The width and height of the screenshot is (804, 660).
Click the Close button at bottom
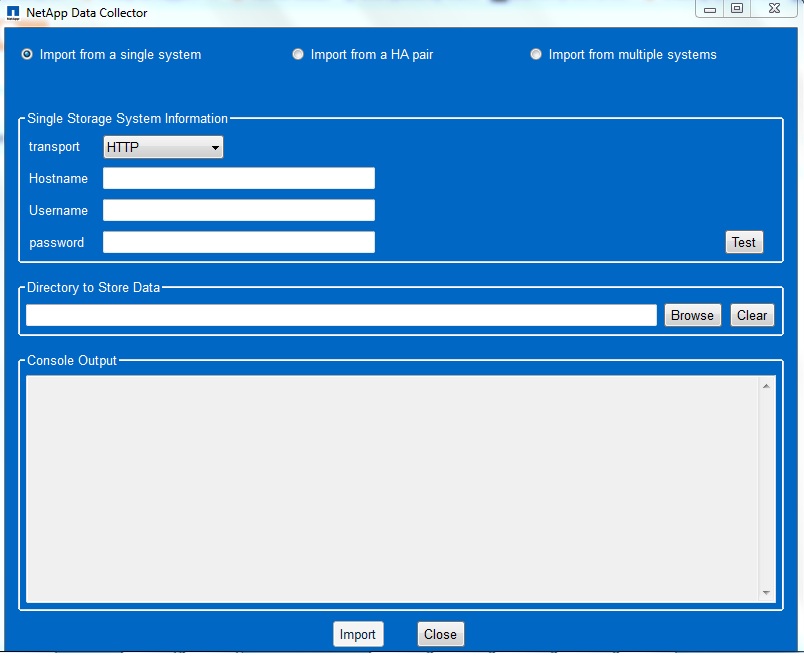[440, 634]
